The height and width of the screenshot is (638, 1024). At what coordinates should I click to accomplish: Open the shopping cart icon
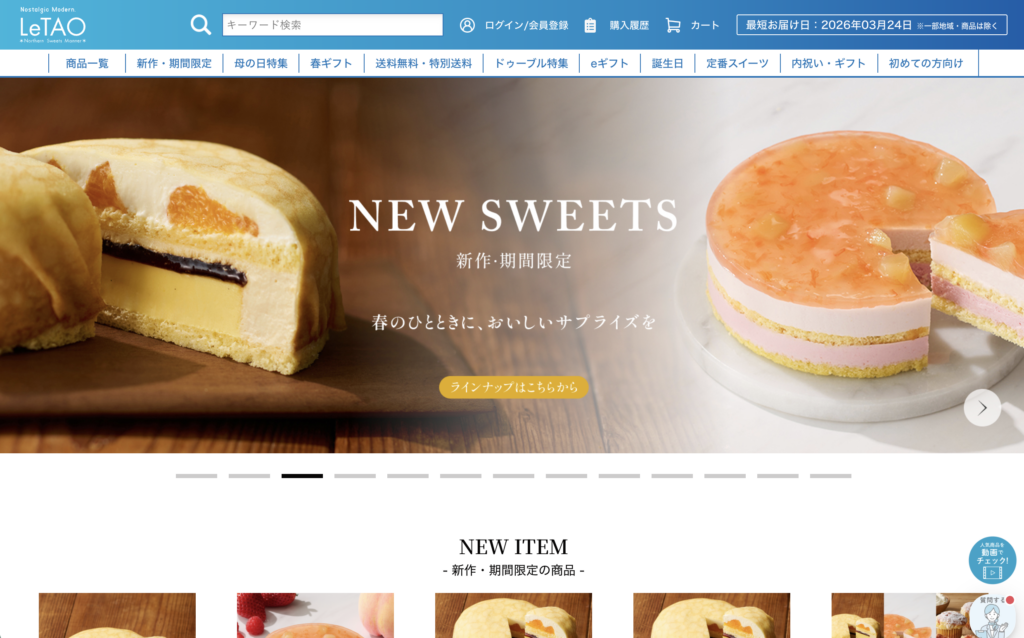[673, 25]
